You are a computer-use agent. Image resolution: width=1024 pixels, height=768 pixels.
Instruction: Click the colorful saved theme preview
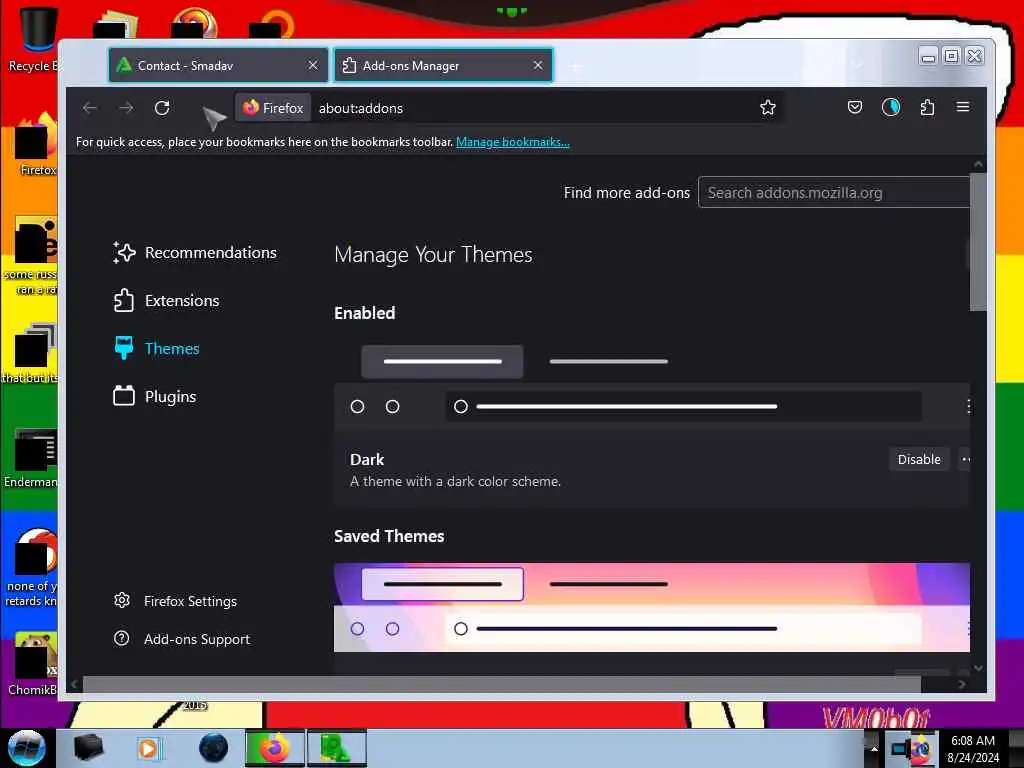click(652, 607)
